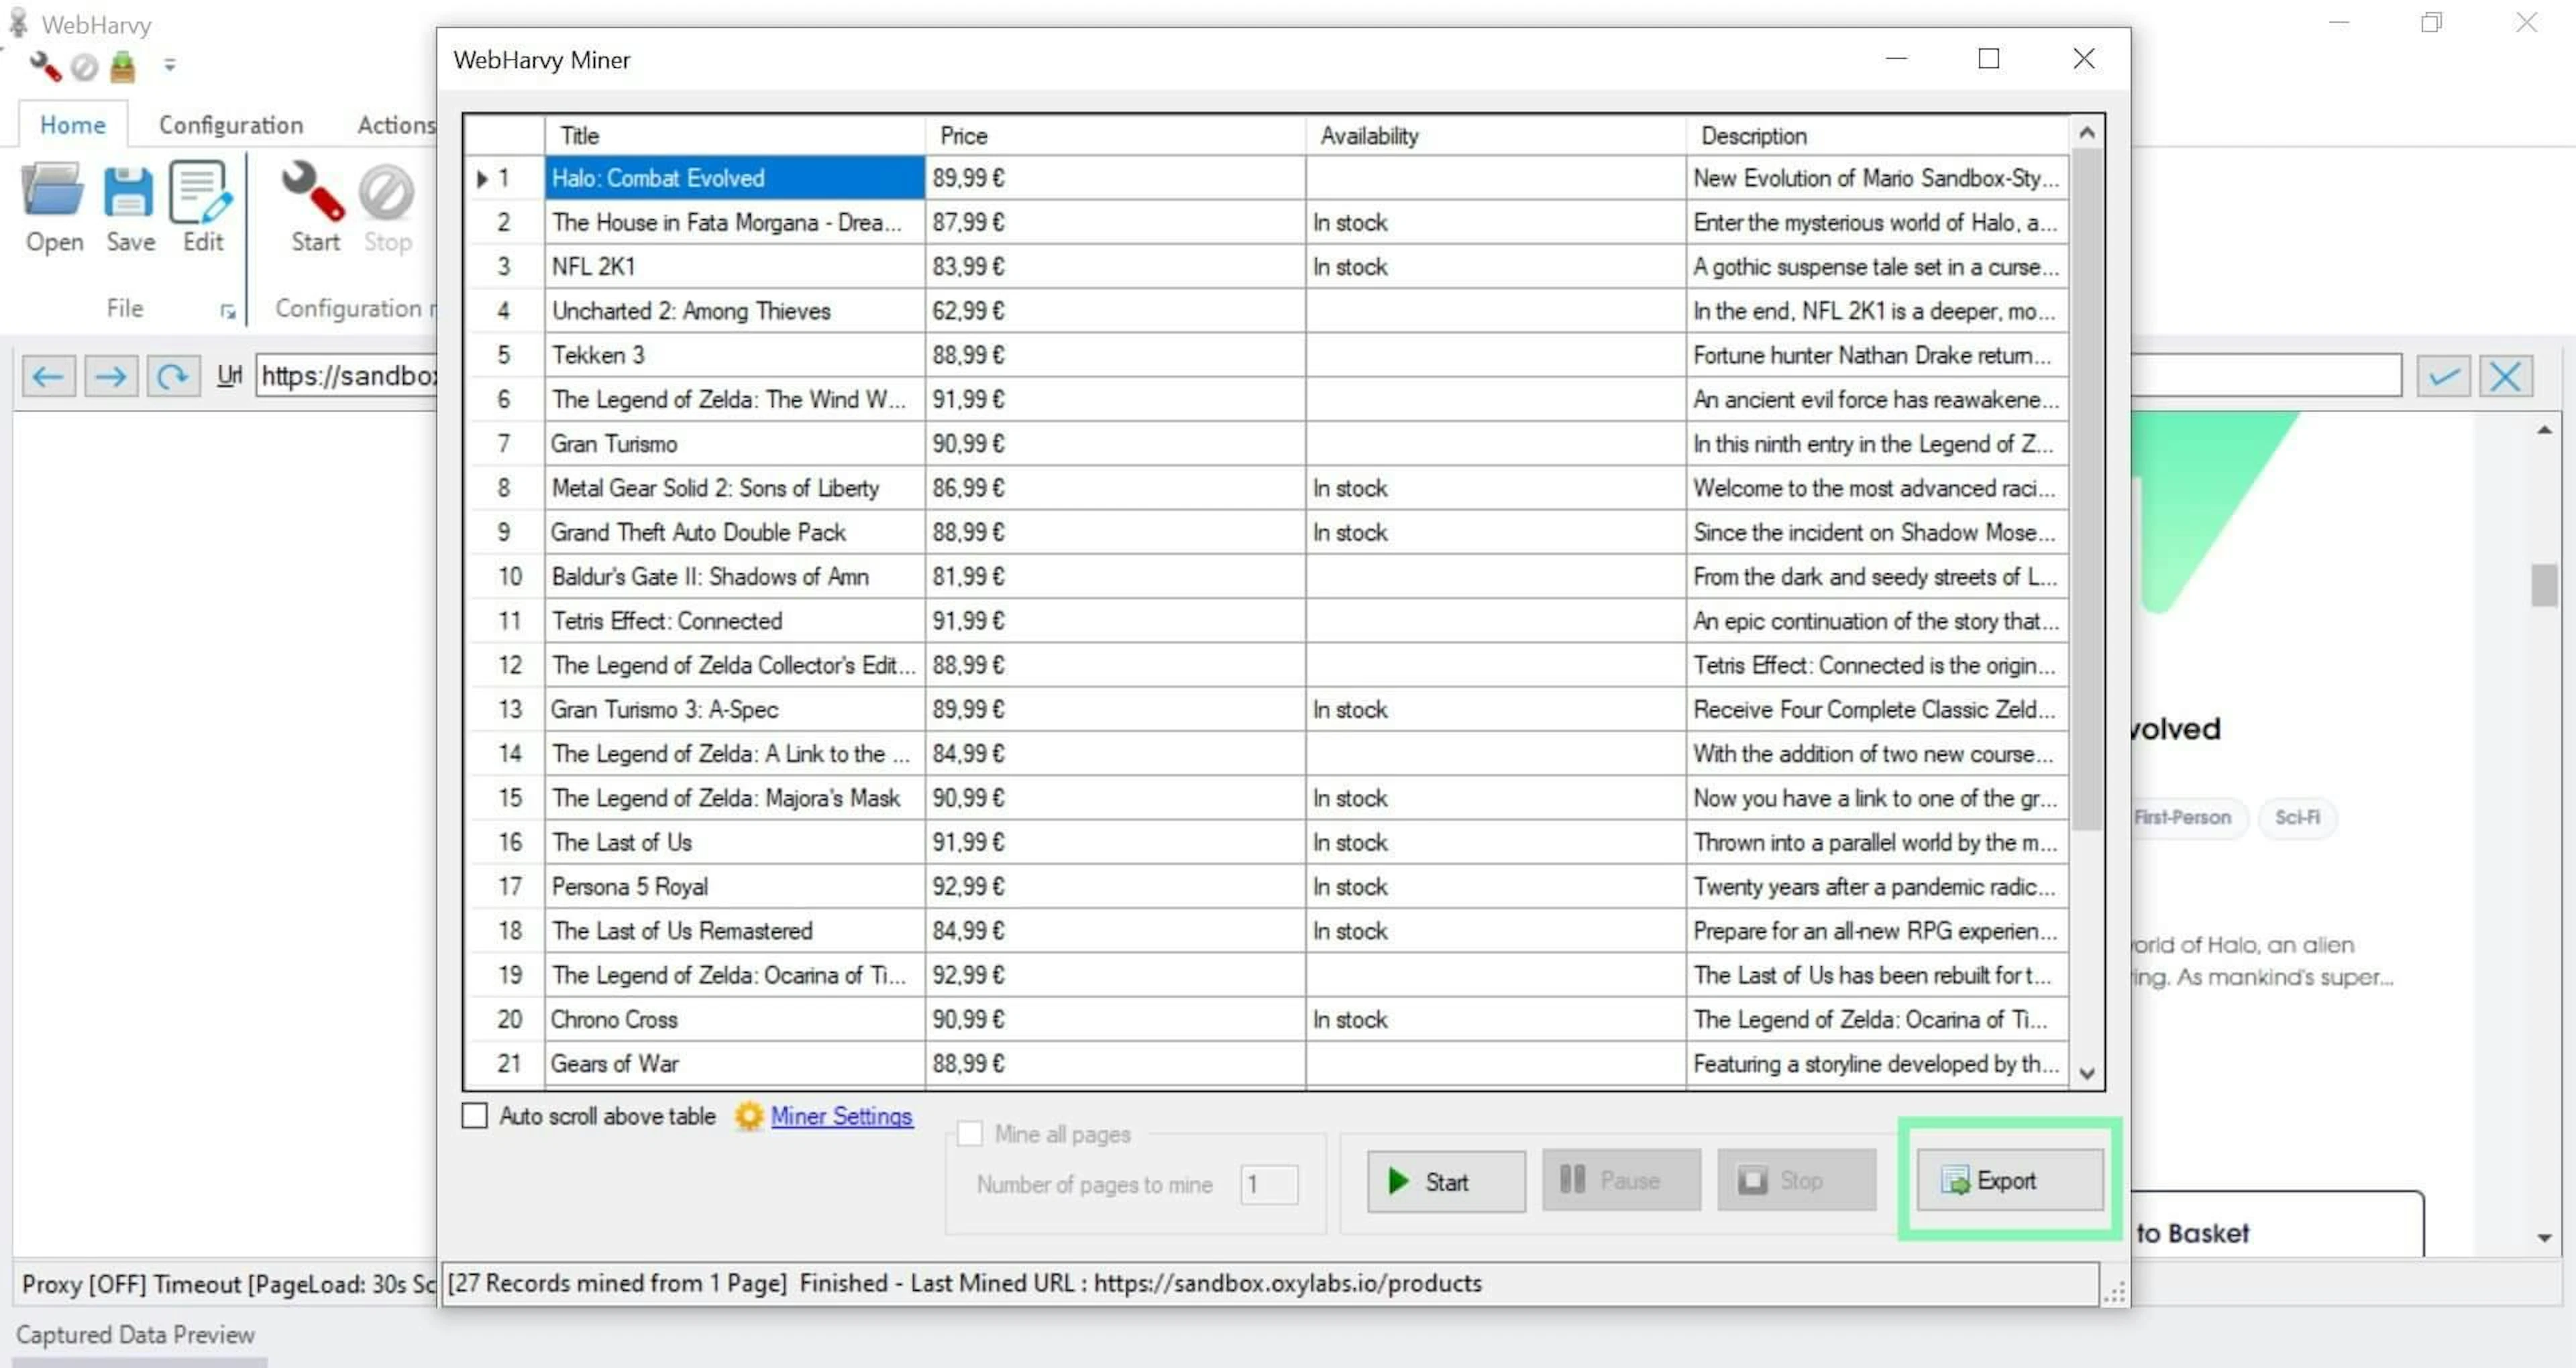Click the Edit configuration icon
The height and width of the screenshot is (1368, 2576).
click(x=201, y=191)
